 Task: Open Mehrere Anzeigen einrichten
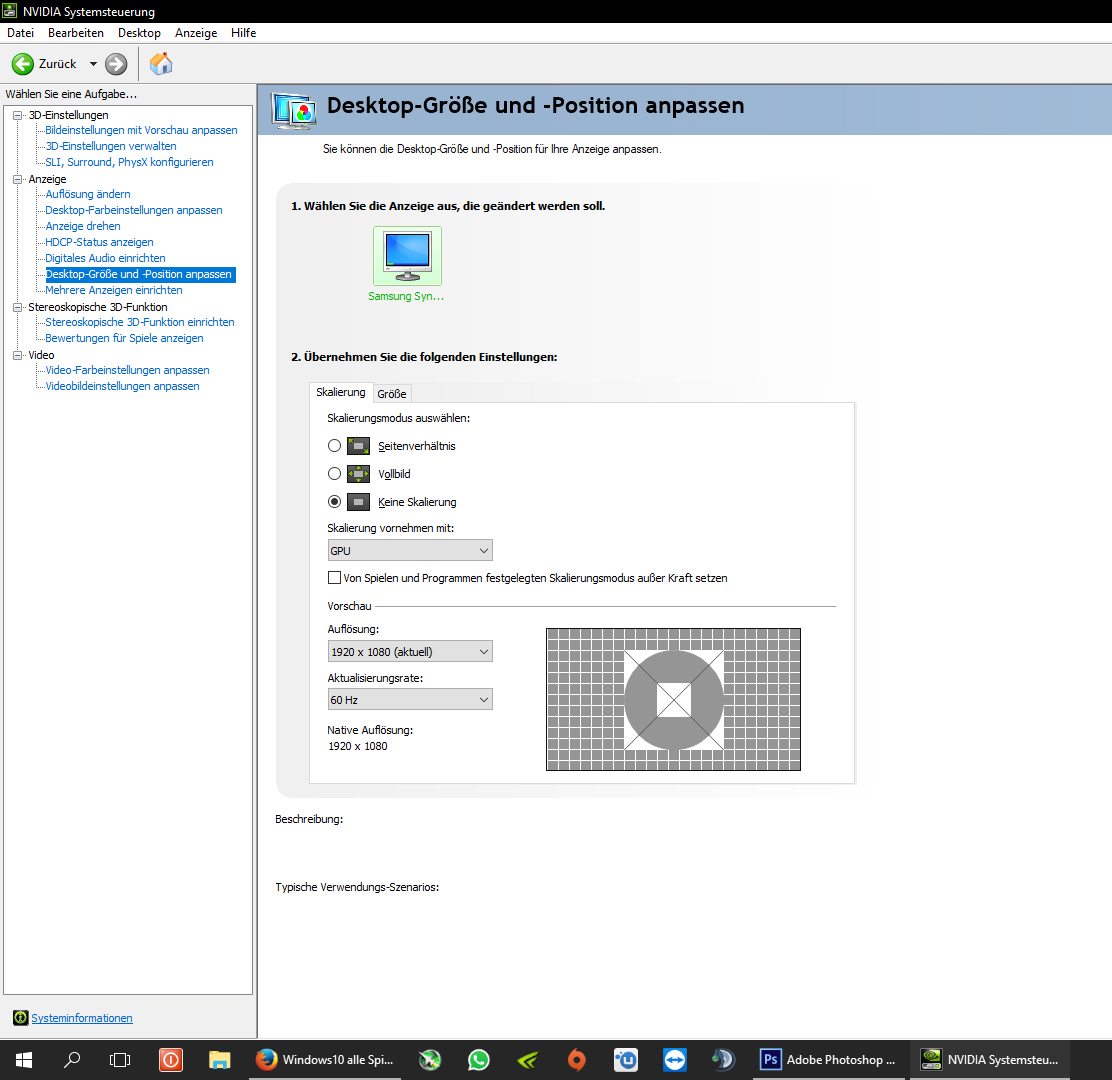(x=114, y=290)
